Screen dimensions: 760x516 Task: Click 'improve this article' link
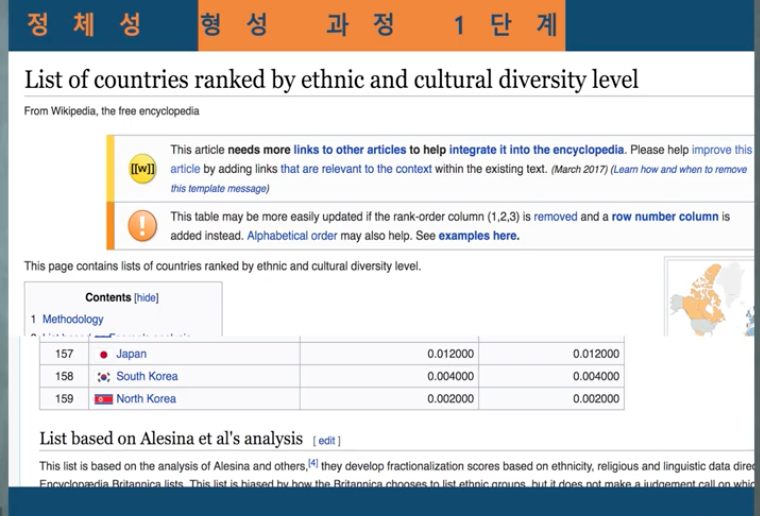coord(722,150)
